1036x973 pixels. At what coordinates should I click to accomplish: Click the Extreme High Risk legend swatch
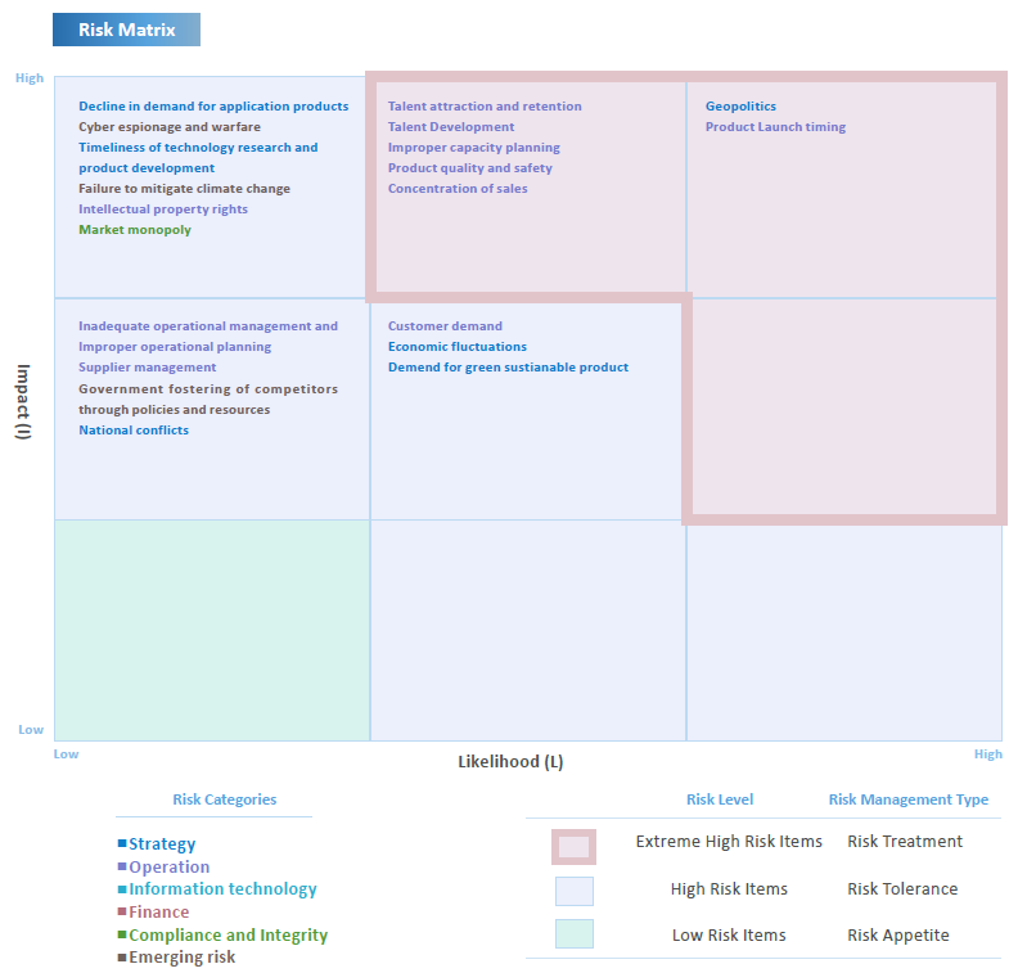click(574, 847)
